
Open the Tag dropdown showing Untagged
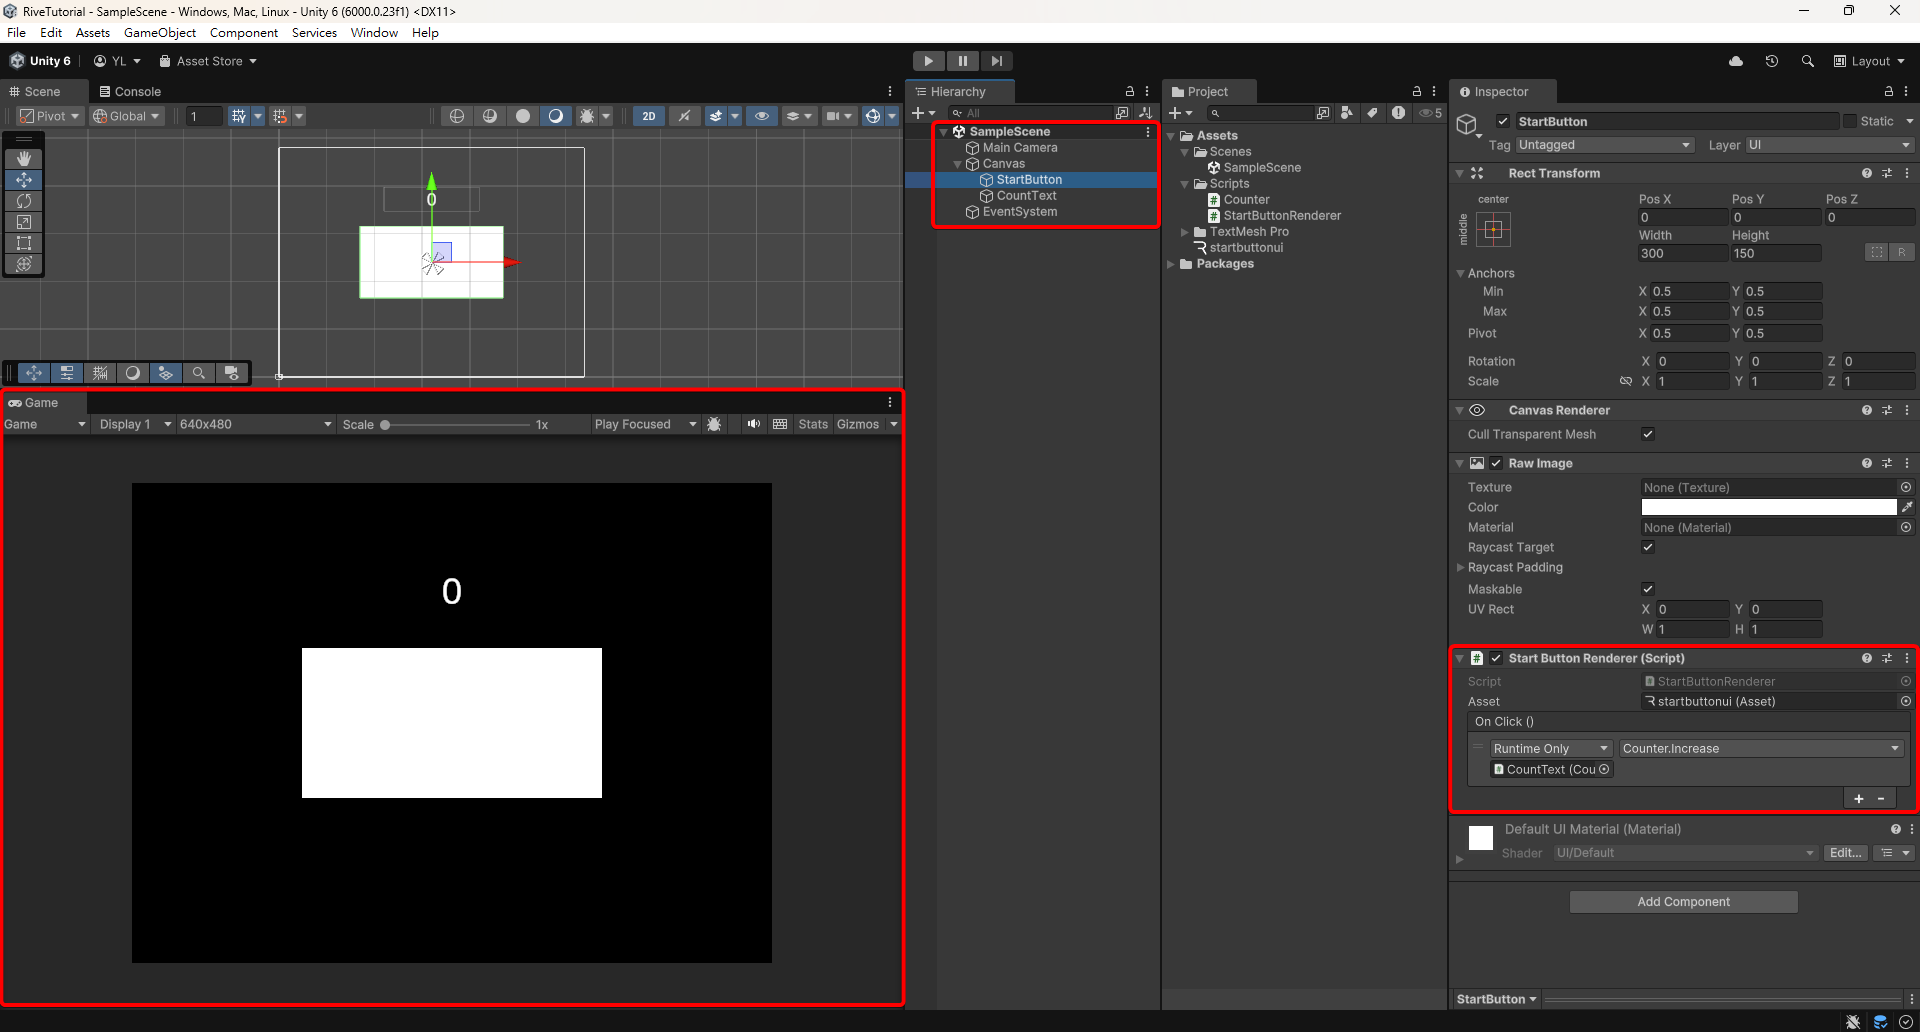(1603, 145)
